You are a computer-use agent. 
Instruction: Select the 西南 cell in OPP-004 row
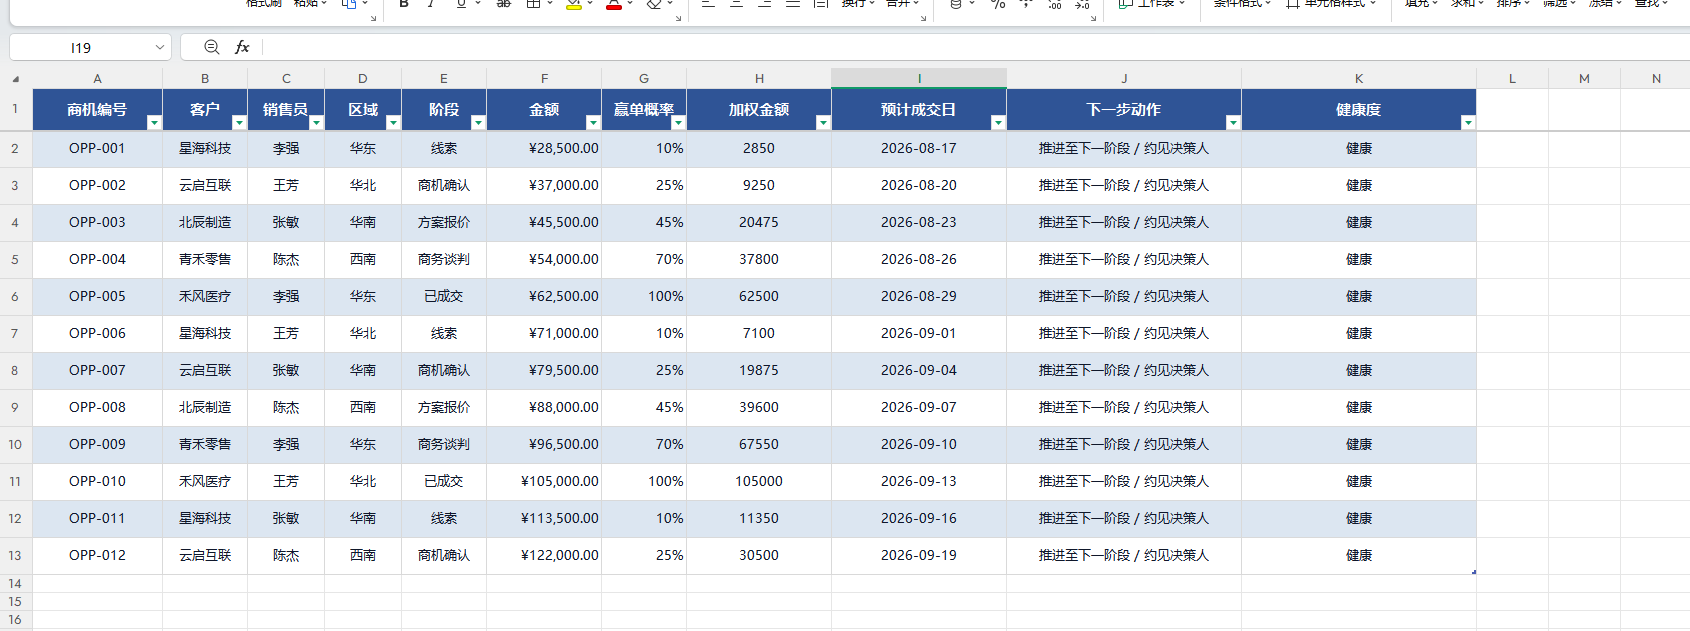(x=363, y=259)
